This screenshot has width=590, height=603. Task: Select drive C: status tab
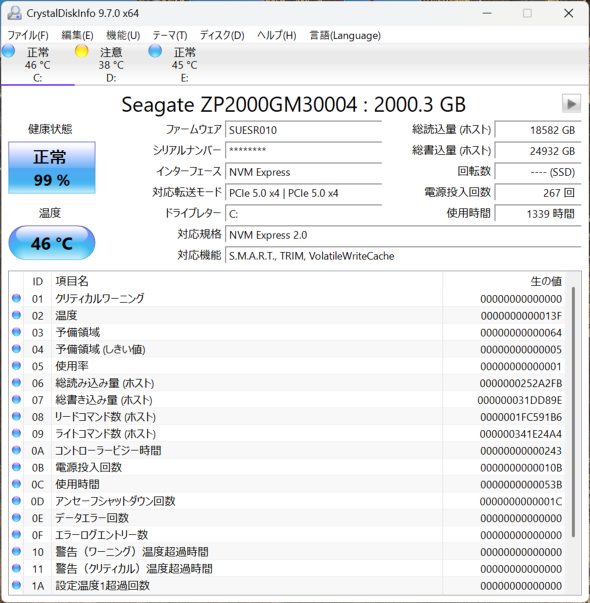tap(37, 64)
